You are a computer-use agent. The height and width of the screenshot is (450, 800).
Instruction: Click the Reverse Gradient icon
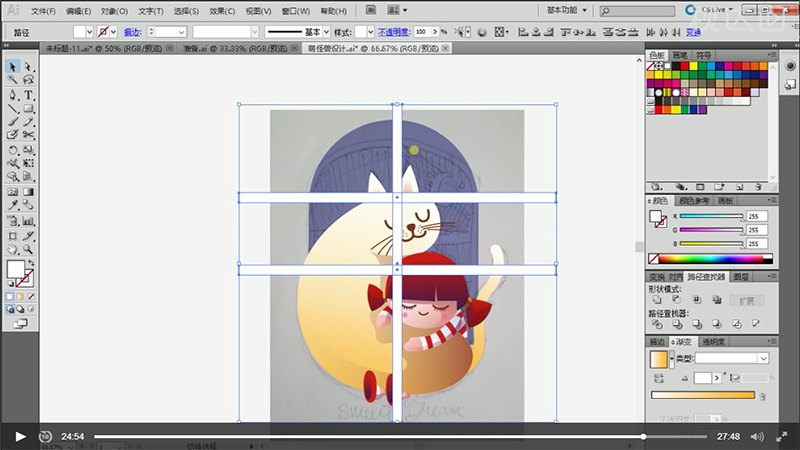(659, 378)
